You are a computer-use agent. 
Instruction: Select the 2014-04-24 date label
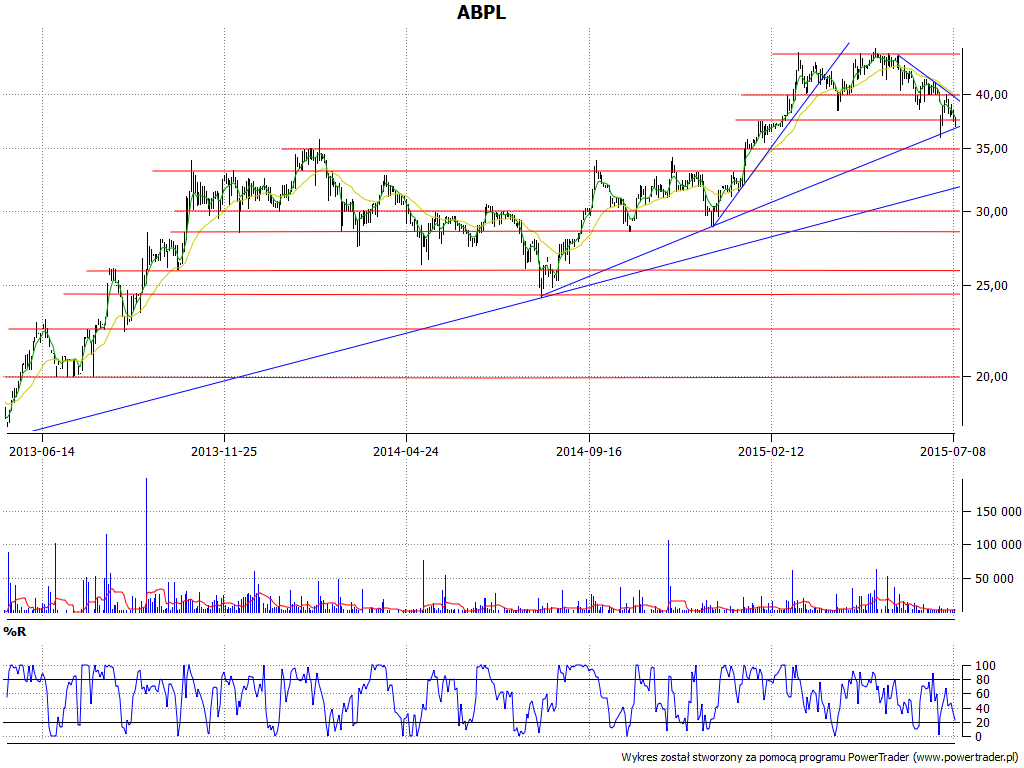[x=406, y=452]
